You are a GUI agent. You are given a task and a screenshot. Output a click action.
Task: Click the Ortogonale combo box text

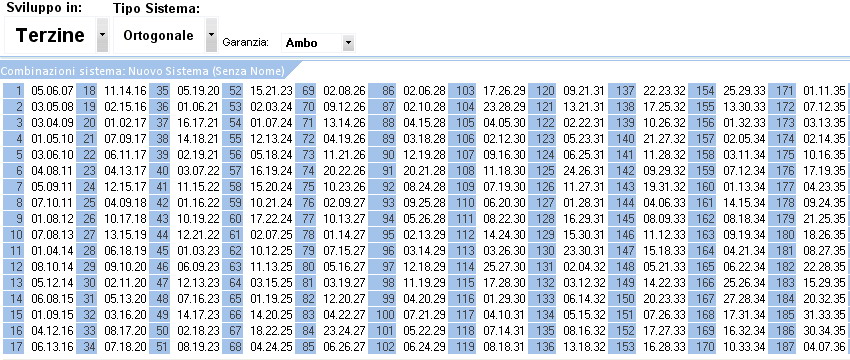[x=159, y=35]
